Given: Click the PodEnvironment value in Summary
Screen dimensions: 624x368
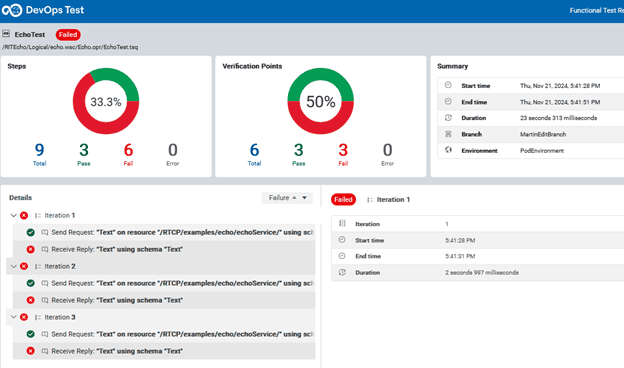Looking at the screenshot, I should pyautogui.click(x=542, y=150).
